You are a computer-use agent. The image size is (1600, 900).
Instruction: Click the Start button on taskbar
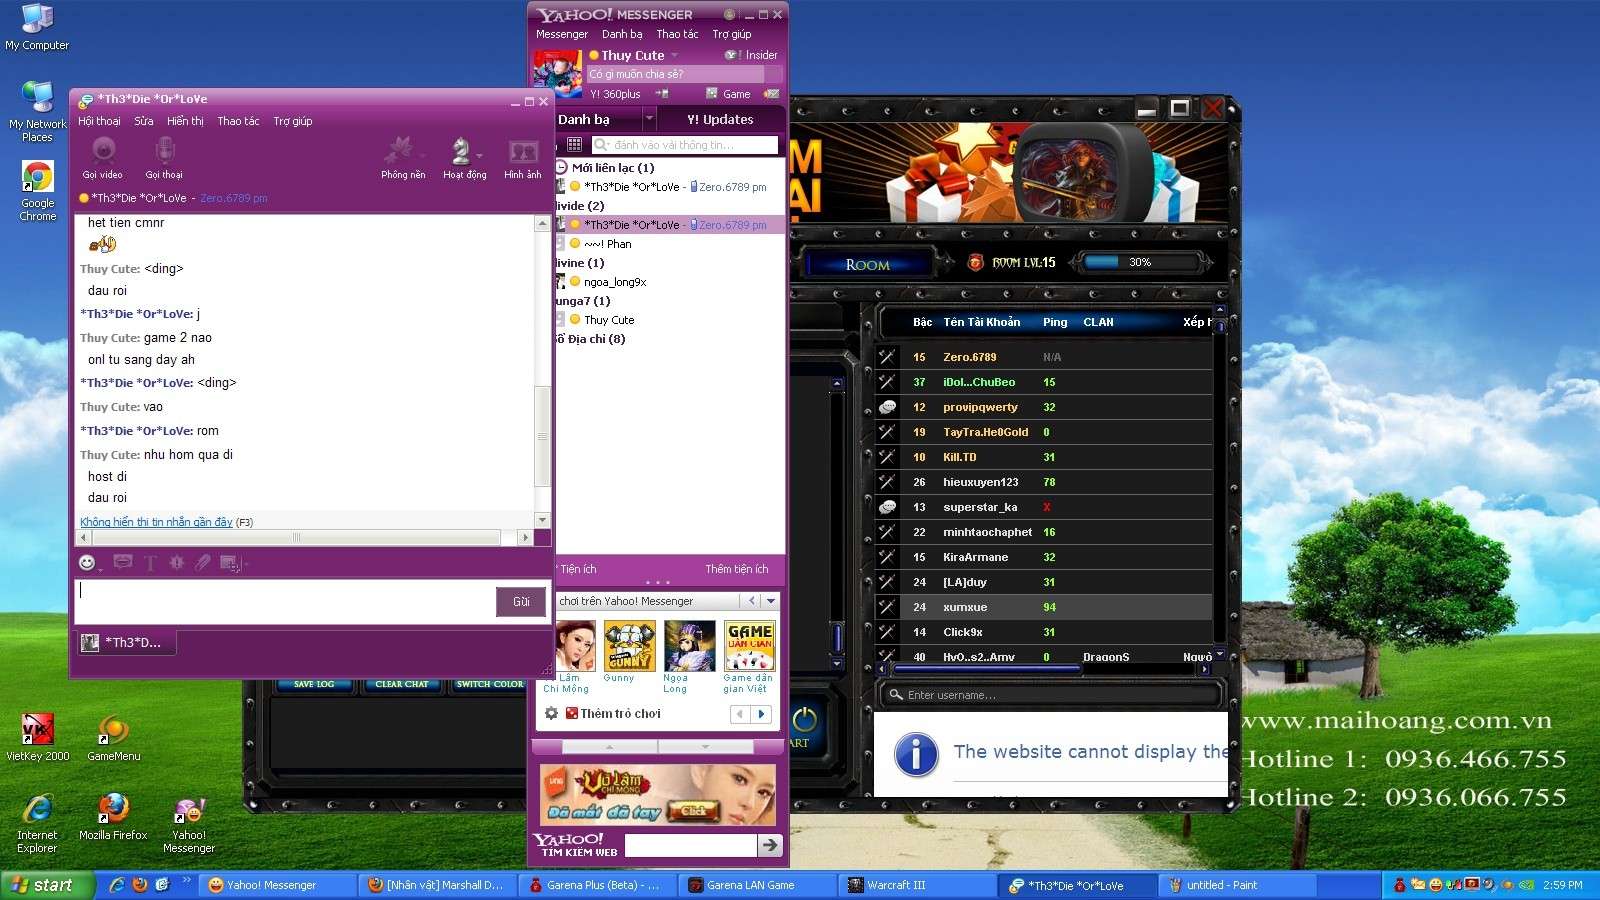click(x=46, y=885)
